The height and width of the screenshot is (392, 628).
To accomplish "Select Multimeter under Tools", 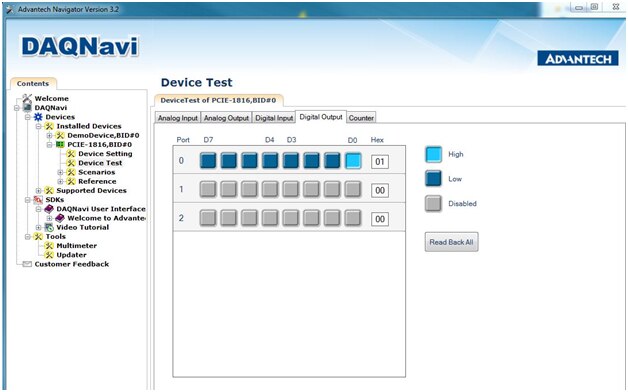I will (x=76, y=246).
